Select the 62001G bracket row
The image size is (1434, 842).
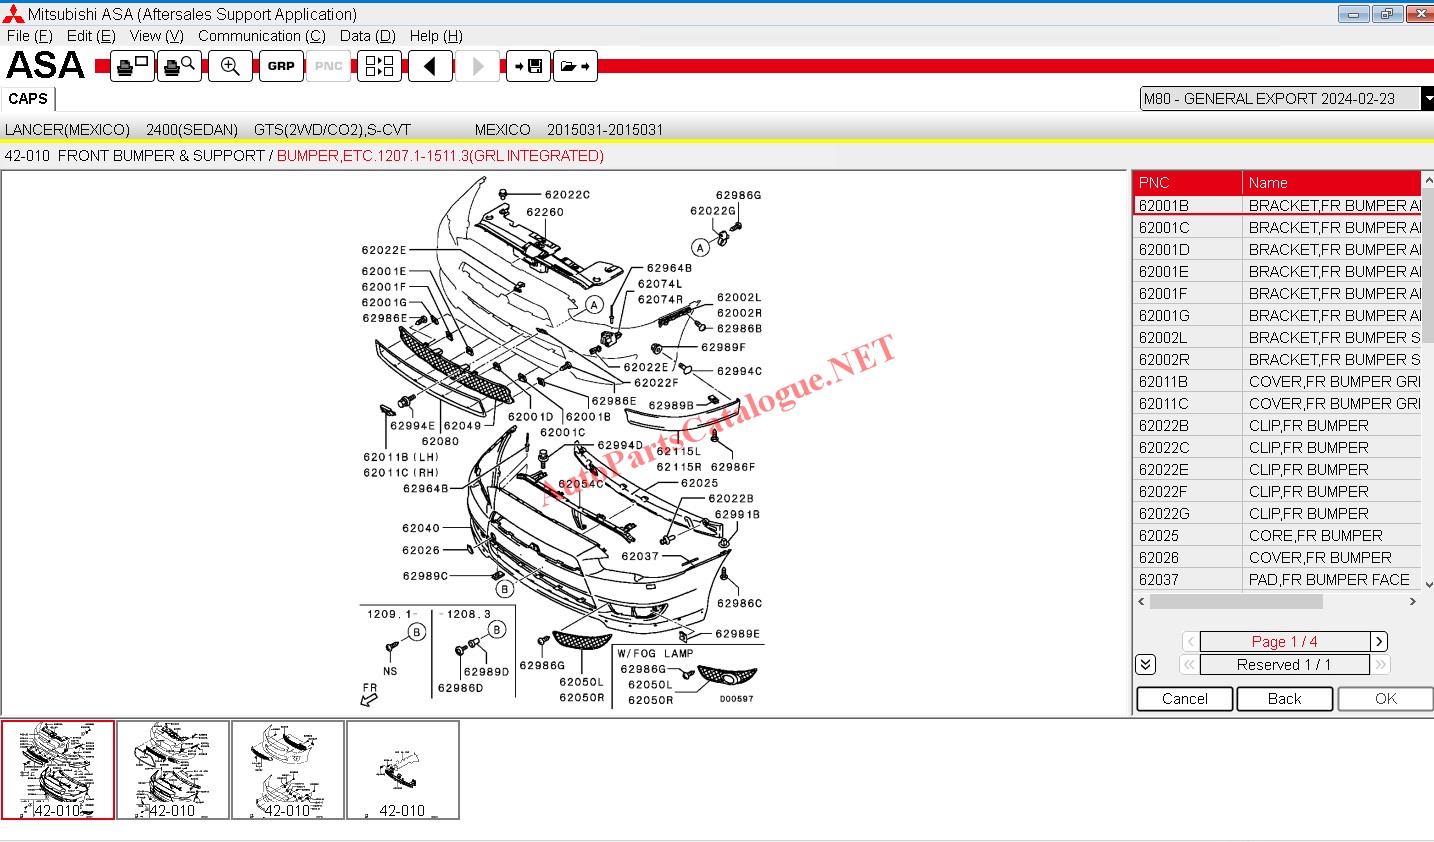click(1277, 315)
